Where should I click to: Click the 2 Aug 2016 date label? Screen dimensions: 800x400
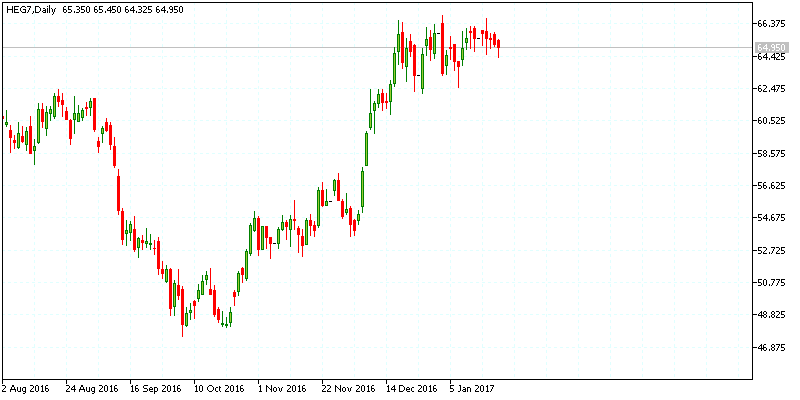pos(28,388)
